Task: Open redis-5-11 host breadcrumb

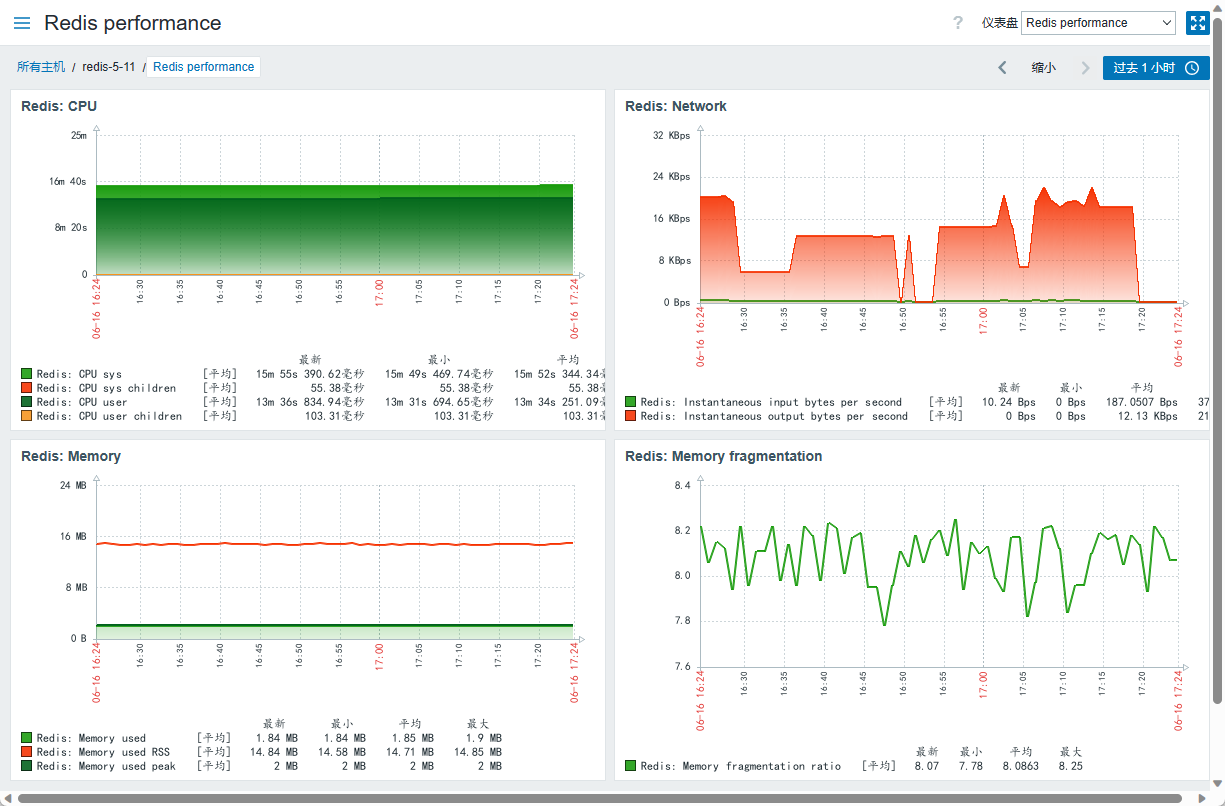Action: (x=108, y=67)
